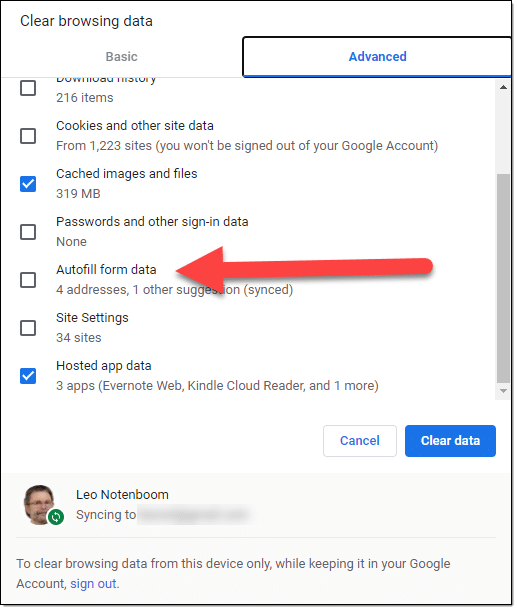Click the 'Clear browsing data' dialog title
The width and height of the screenshot is (517, 610).
click(86, 21)
